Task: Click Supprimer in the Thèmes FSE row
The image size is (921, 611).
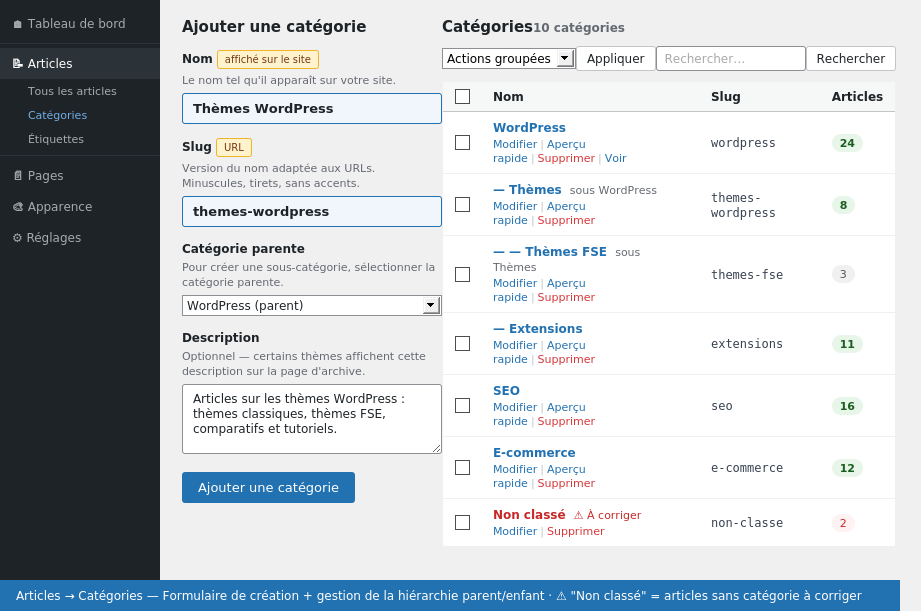Action: pos(566,297)
